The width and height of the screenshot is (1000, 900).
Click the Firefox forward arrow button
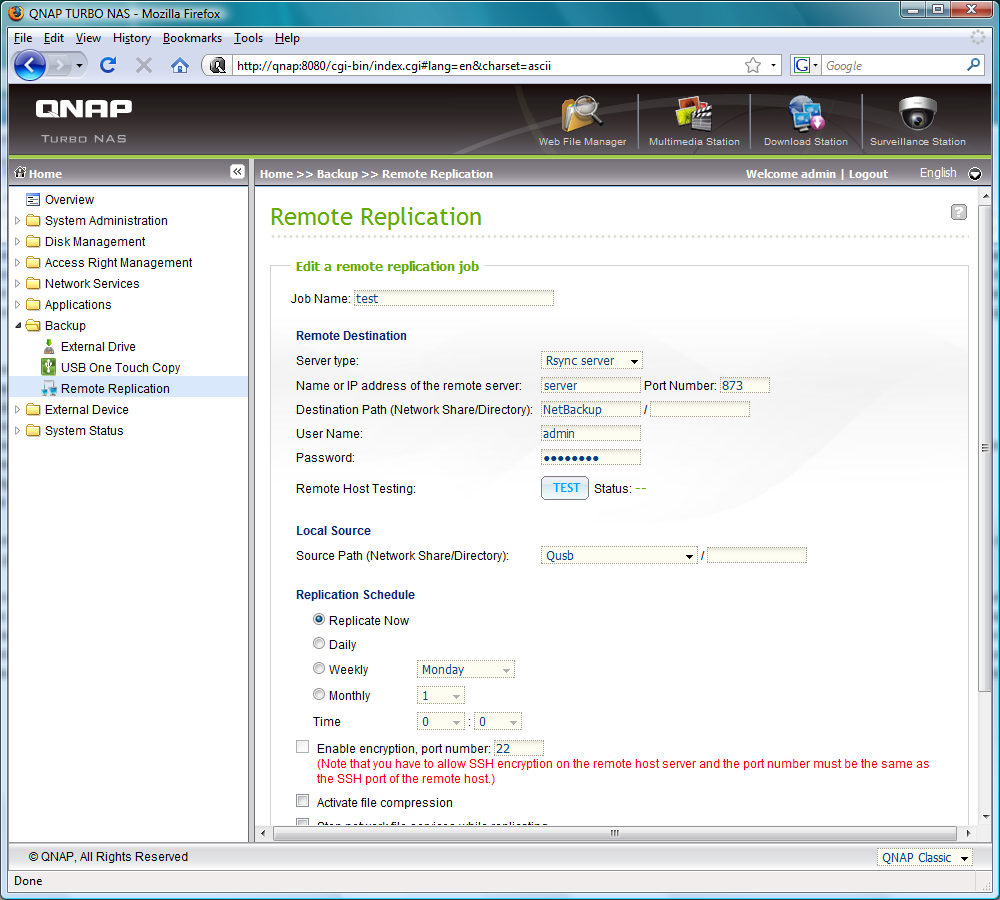(x=61, y=65)
